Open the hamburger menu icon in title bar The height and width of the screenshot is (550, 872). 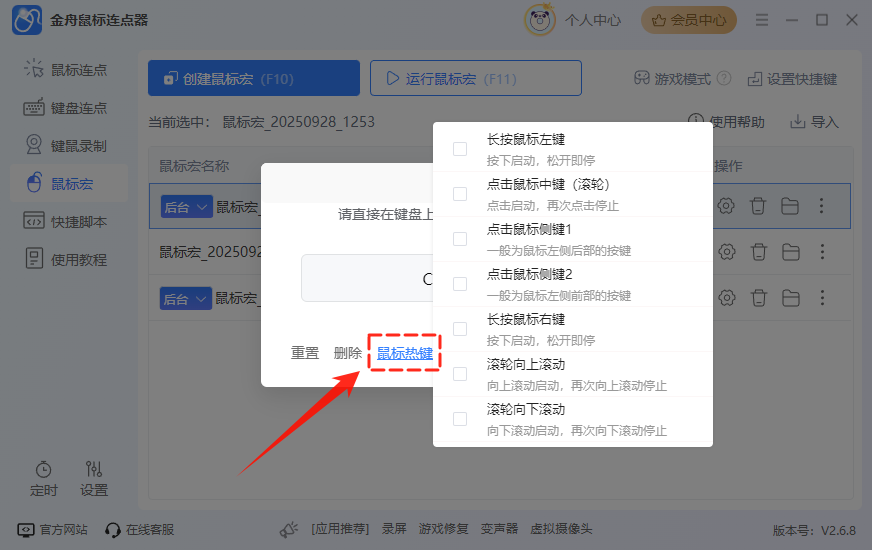pyautogui.click(x=762, y=20)
